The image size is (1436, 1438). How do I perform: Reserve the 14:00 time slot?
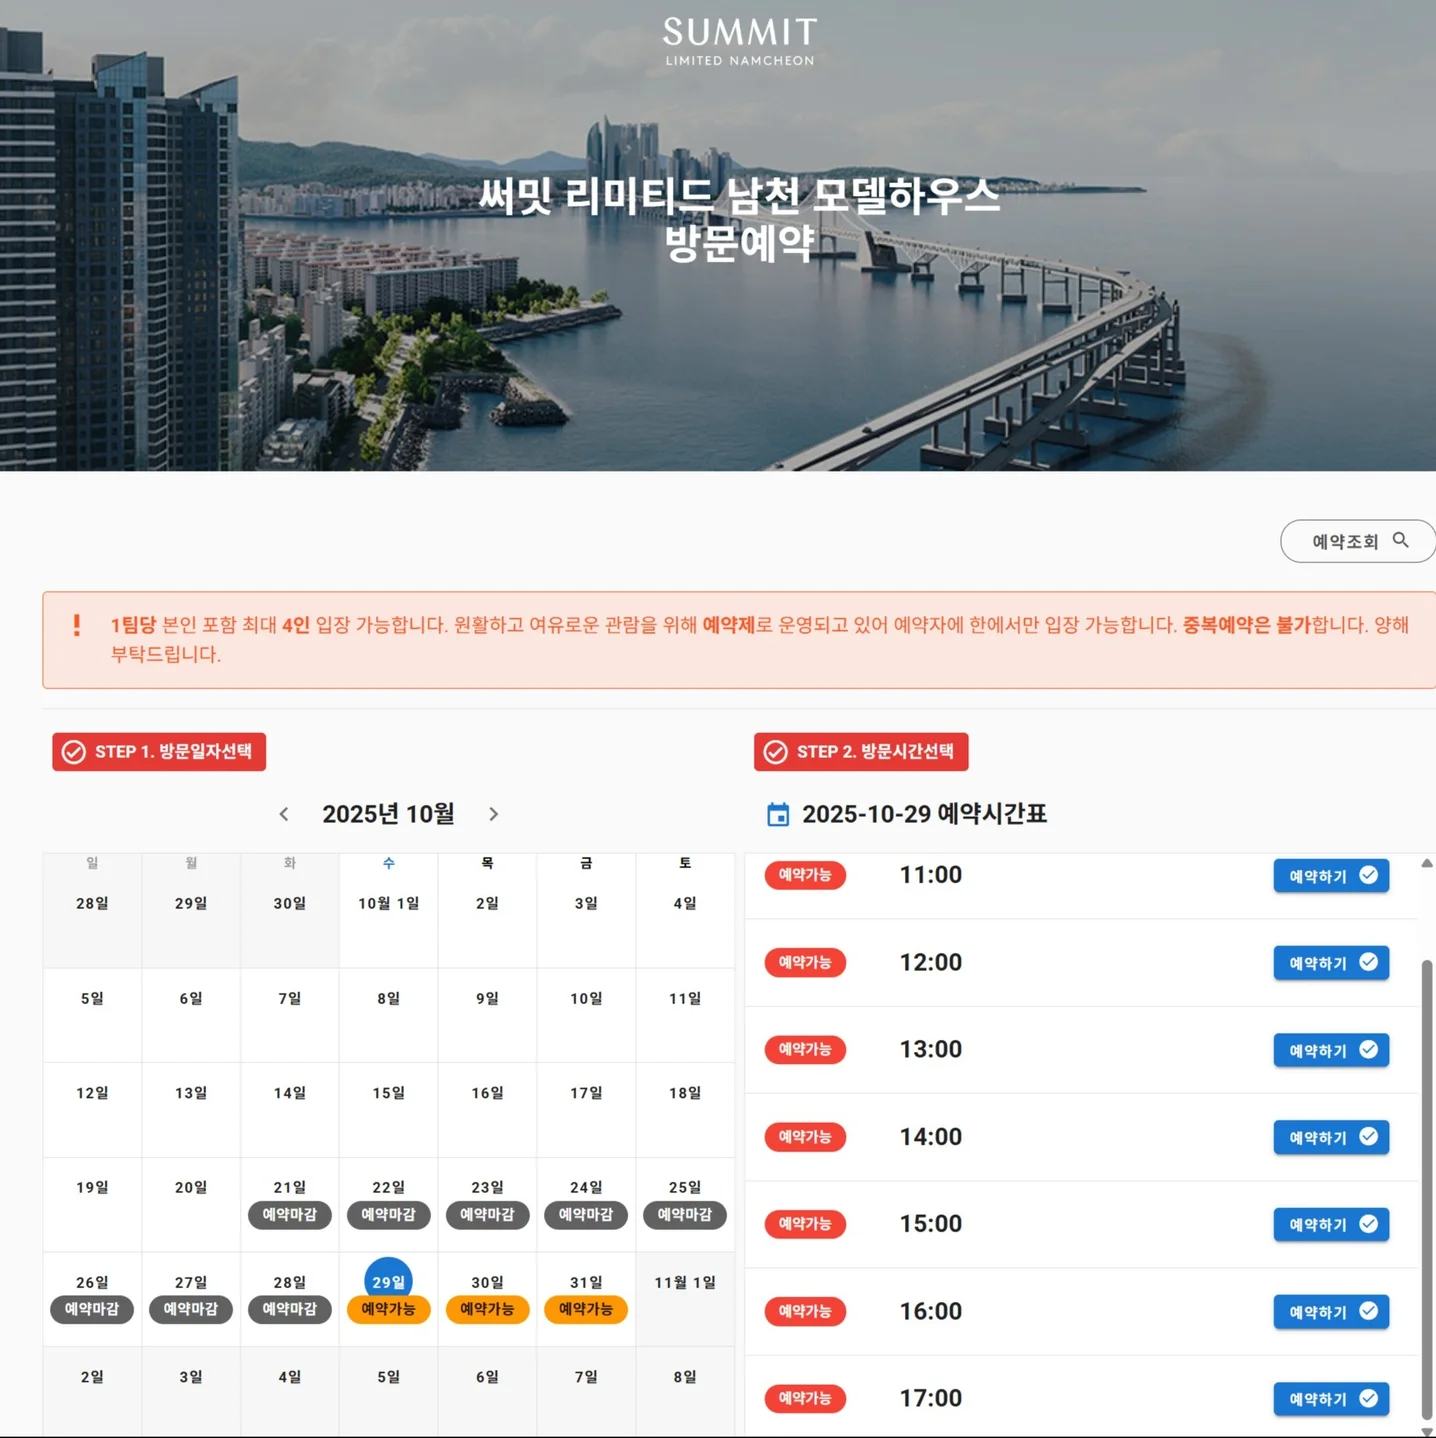1331,1137
